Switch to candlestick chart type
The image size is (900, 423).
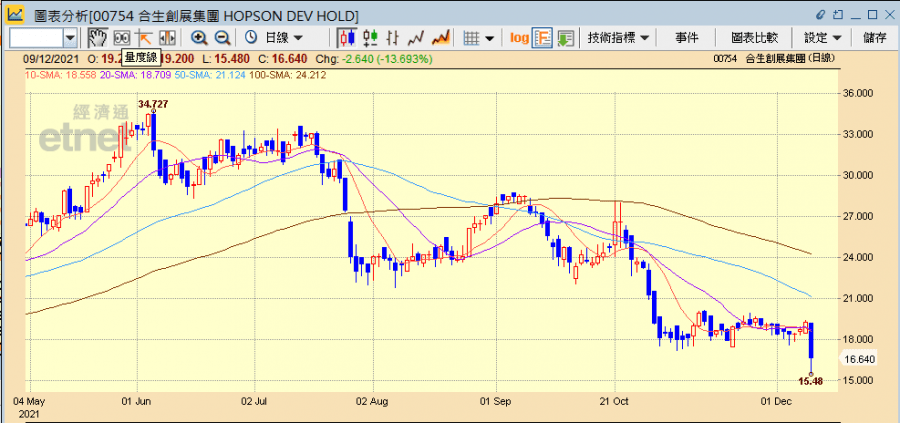pyautogui.click(x=347, y=37)
